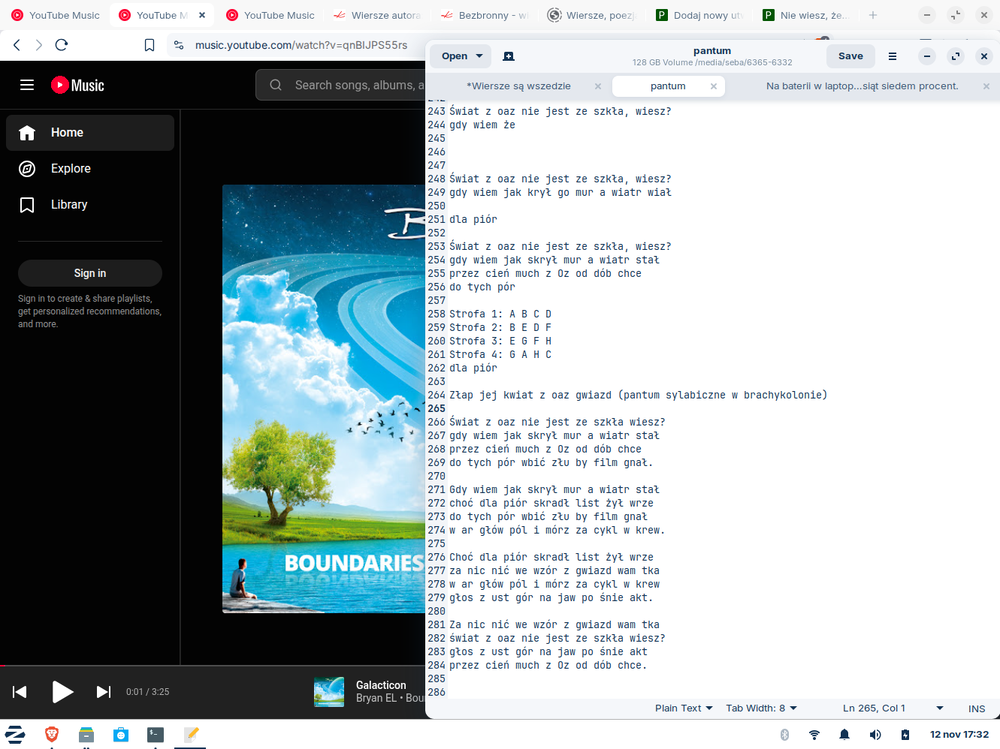This screenshot has height=749, width=1000.
Task: Open the volume control in system tray
Action: pos(875,735)
